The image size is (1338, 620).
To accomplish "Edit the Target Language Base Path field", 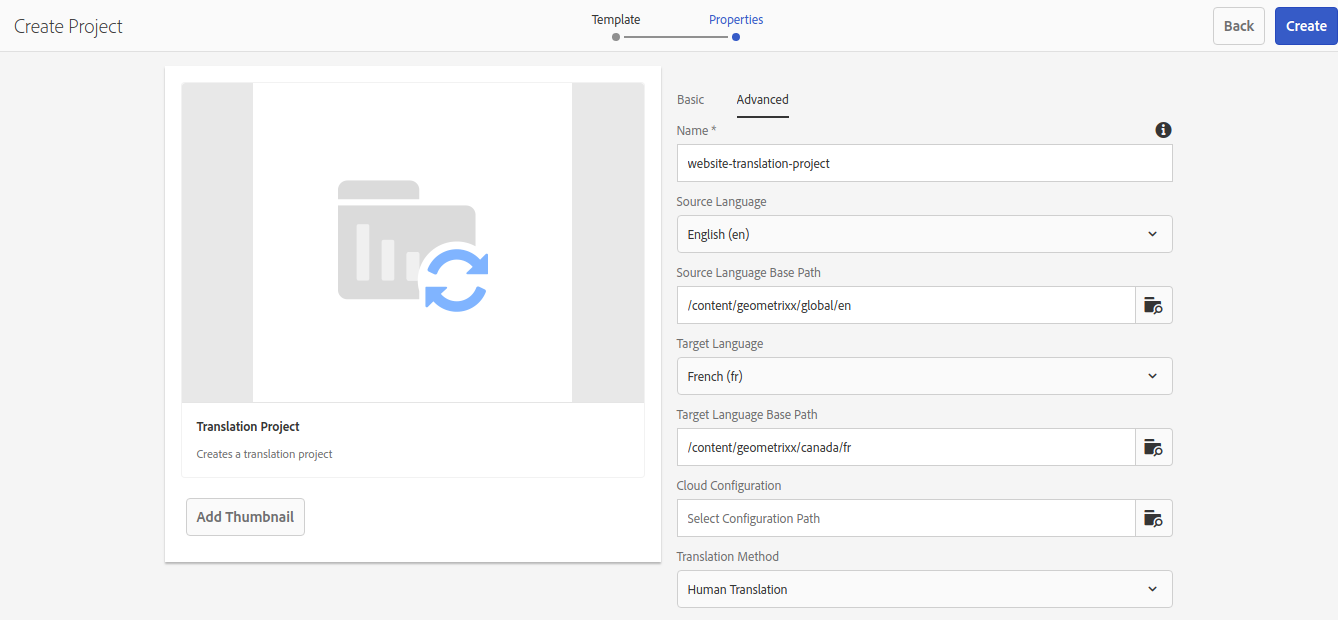I will click(x=905, y=447).
